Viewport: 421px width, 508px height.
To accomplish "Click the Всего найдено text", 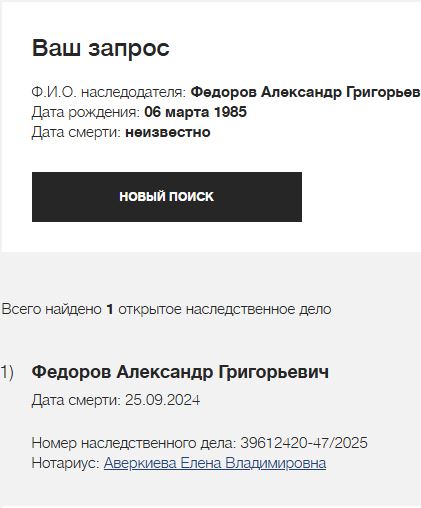I will coord(52,309).
